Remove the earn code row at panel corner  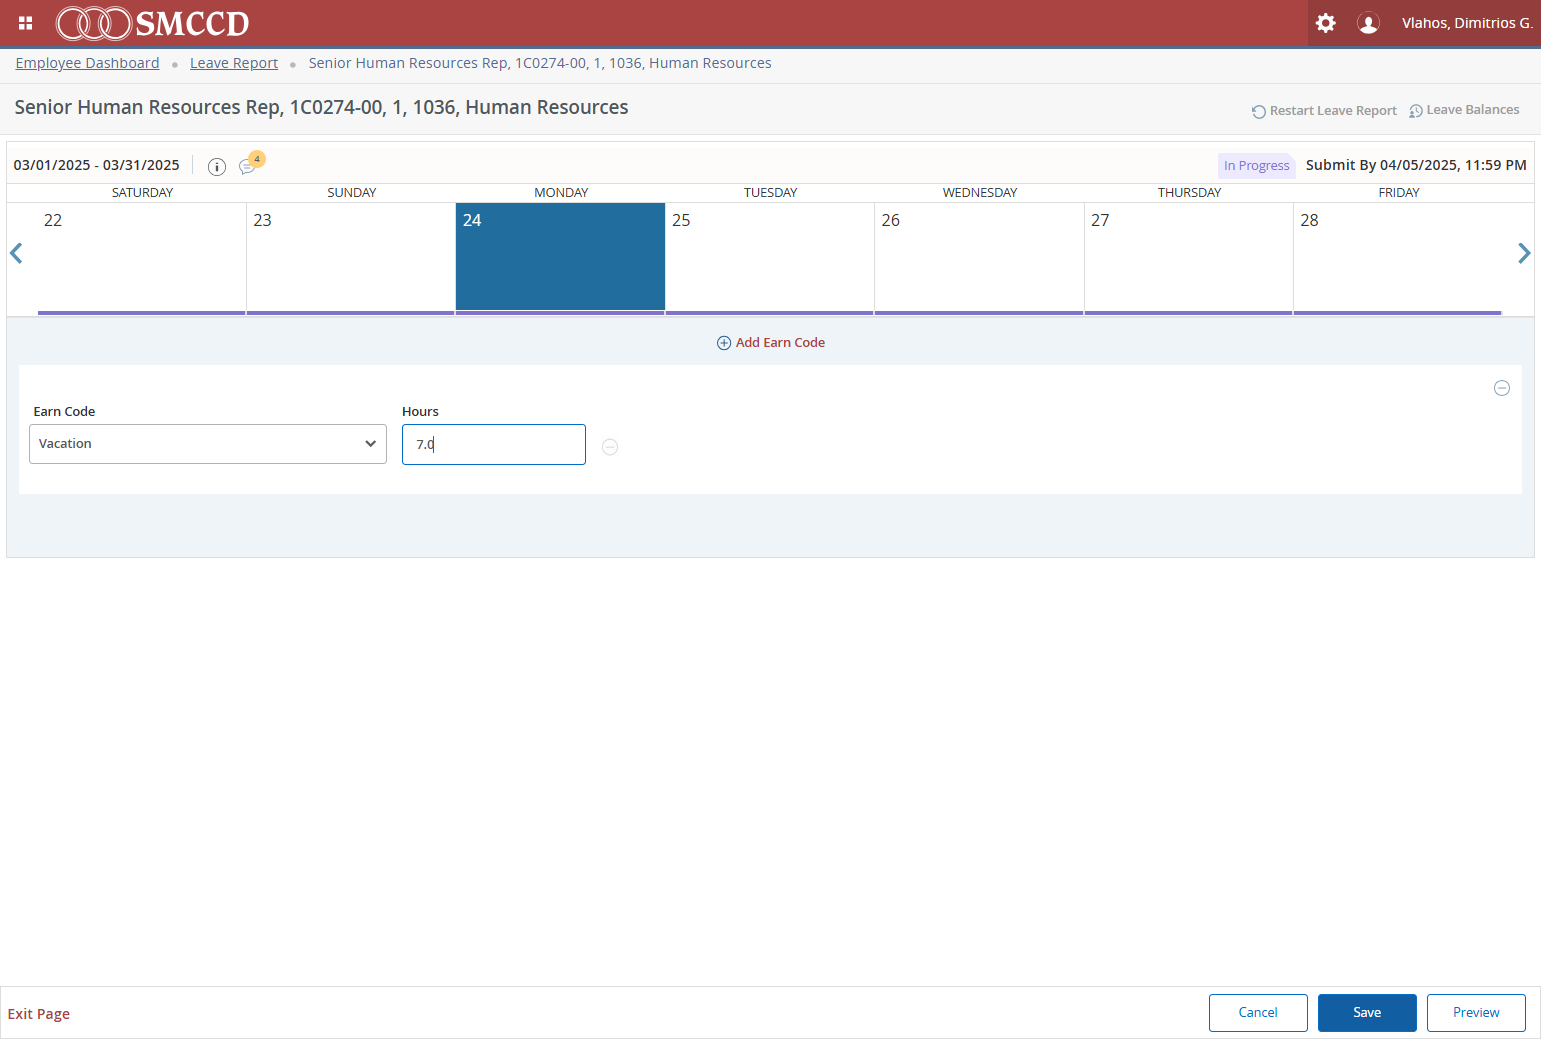(1502, 388)
